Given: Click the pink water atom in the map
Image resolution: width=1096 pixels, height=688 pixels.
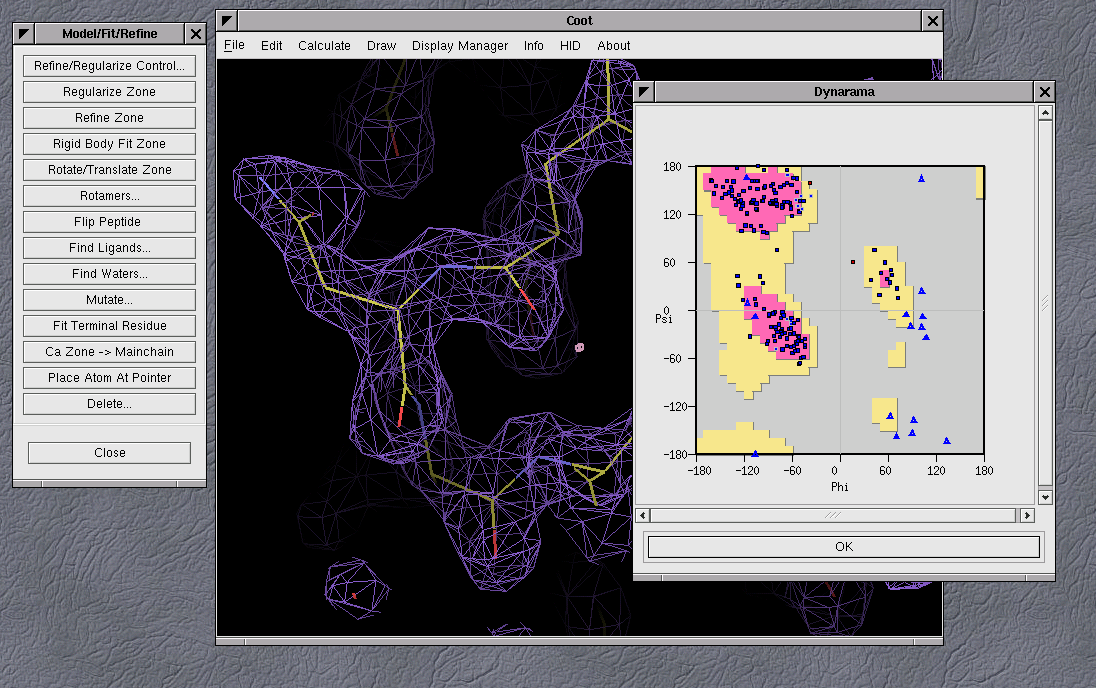Looking at the screenshot, I should pyautogui.click(x=579, y=347).
